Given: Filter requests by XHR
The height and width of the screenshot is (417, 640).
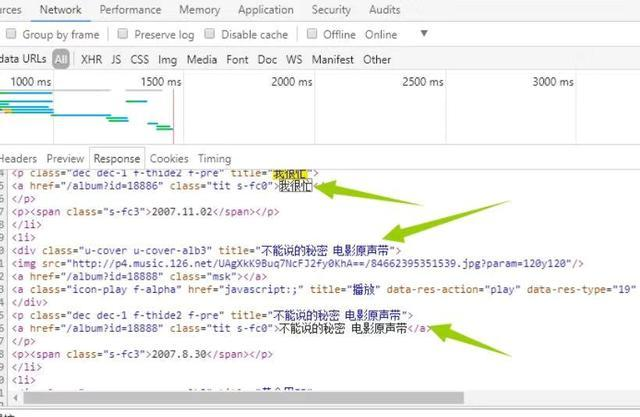Looking at the screenshot, I should pyautogui.click(x=91, y=60).
